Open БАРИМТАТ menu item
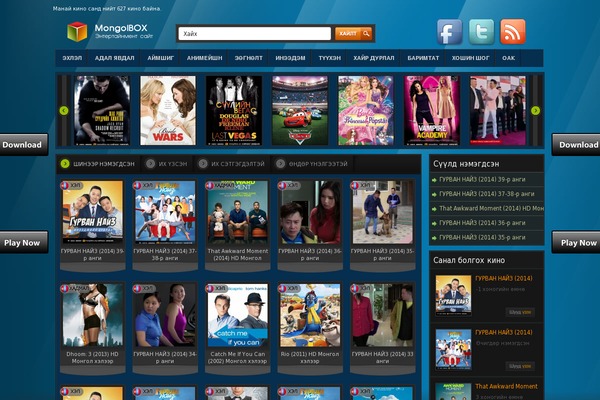 pos(423,58)
